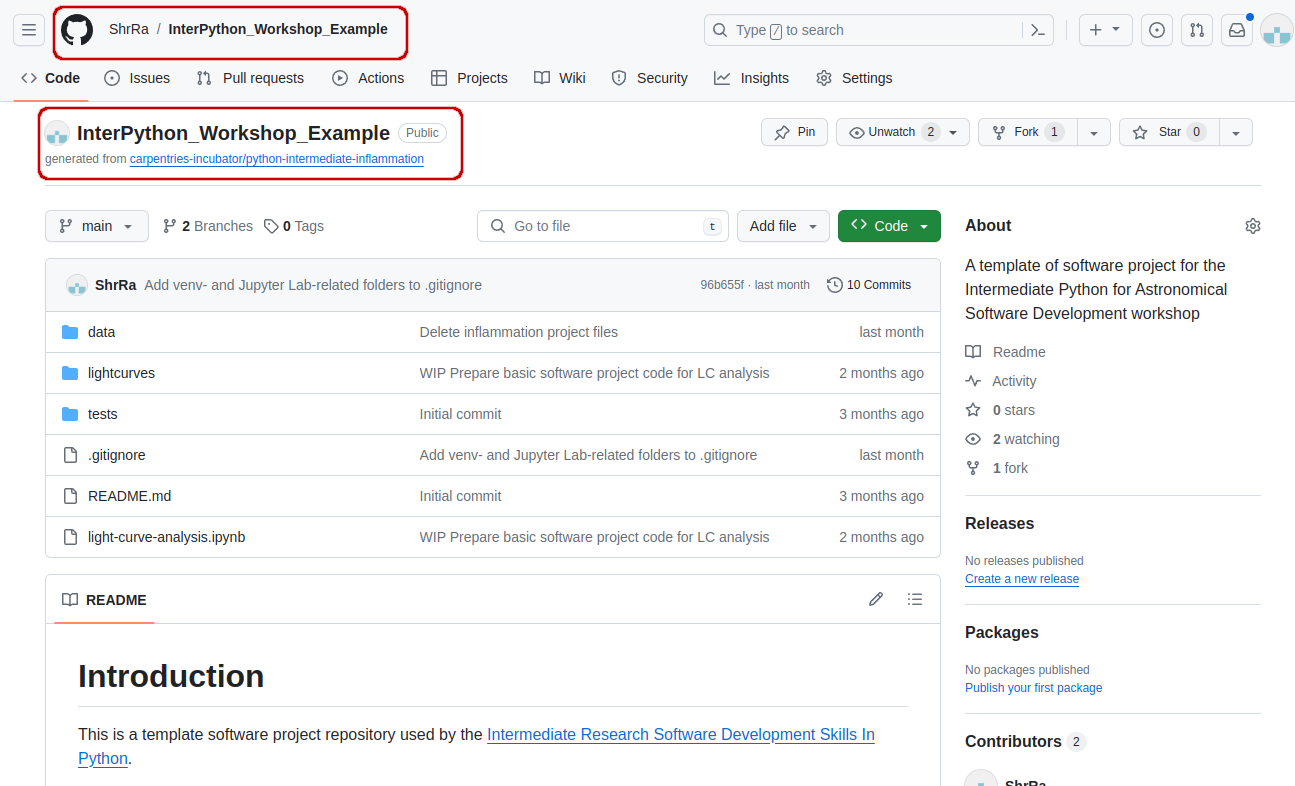Open InterPython_Workshop_Example breadcrumb link

point(278,29)
